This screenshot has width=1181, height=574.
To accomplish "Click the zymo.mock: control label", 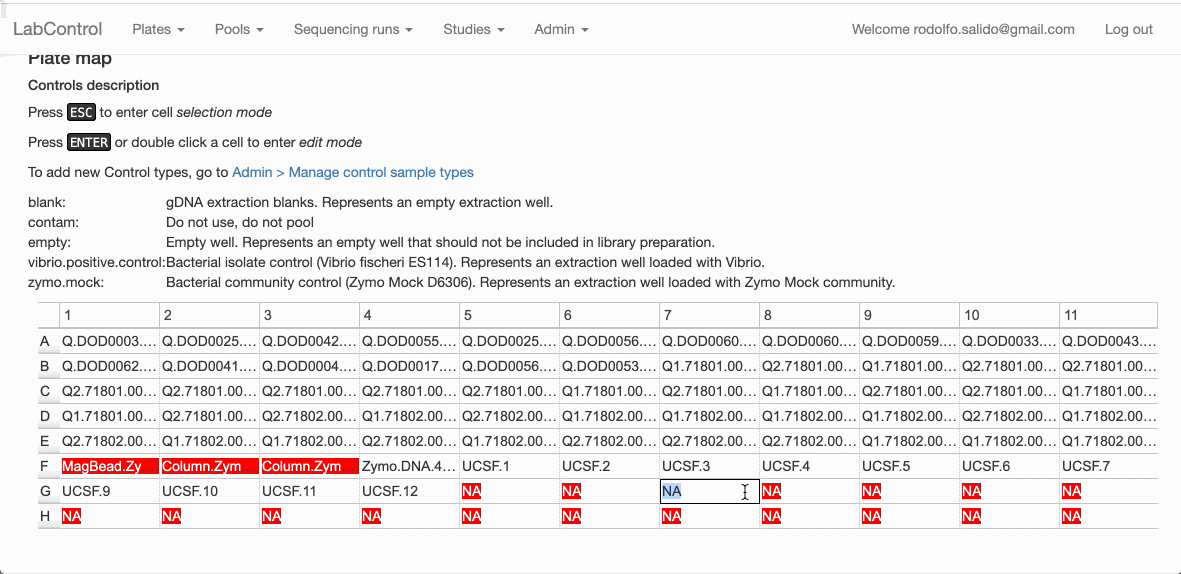I will [66, 283].
